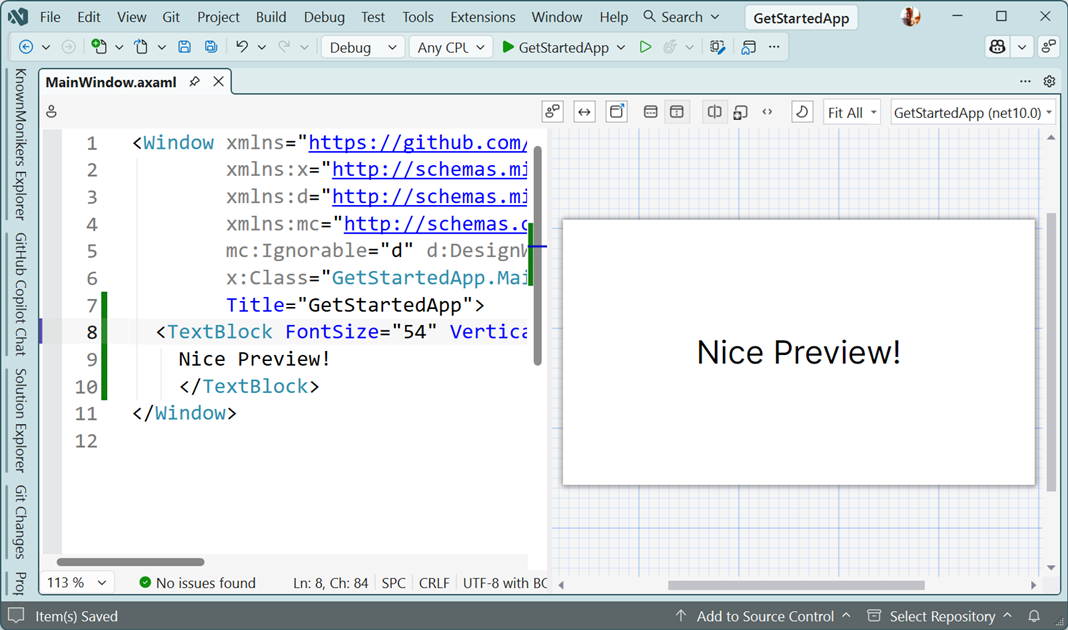Click the preview pane horizontal scrollbar thumb
The height and width of the screenshot is (630, 1068).
coord(796,585)
